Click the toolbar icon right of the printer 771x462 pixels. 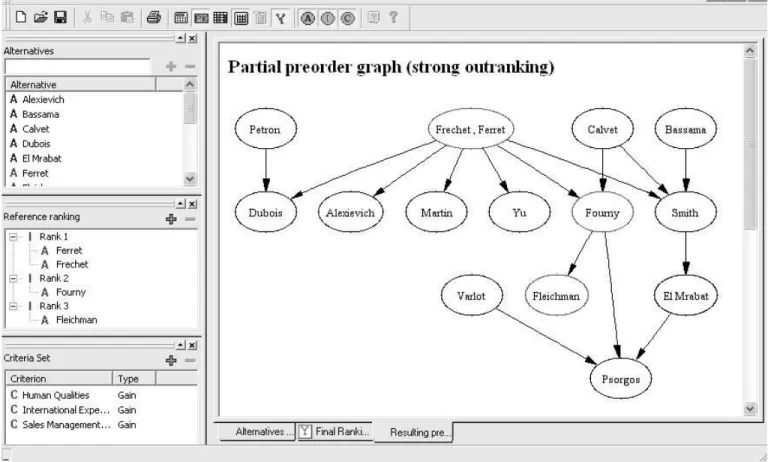coord(181,19)
